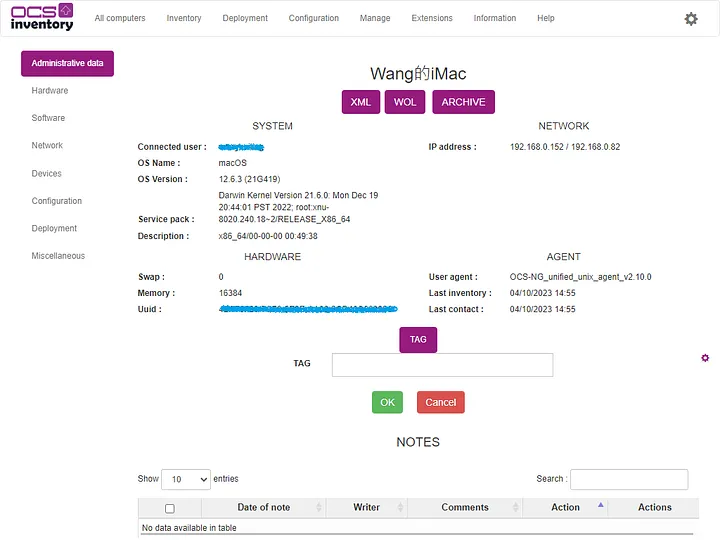Tick the select-all checkbox in notes table
720x540 pixels.
pyautogui.click(x=170, y=508)
